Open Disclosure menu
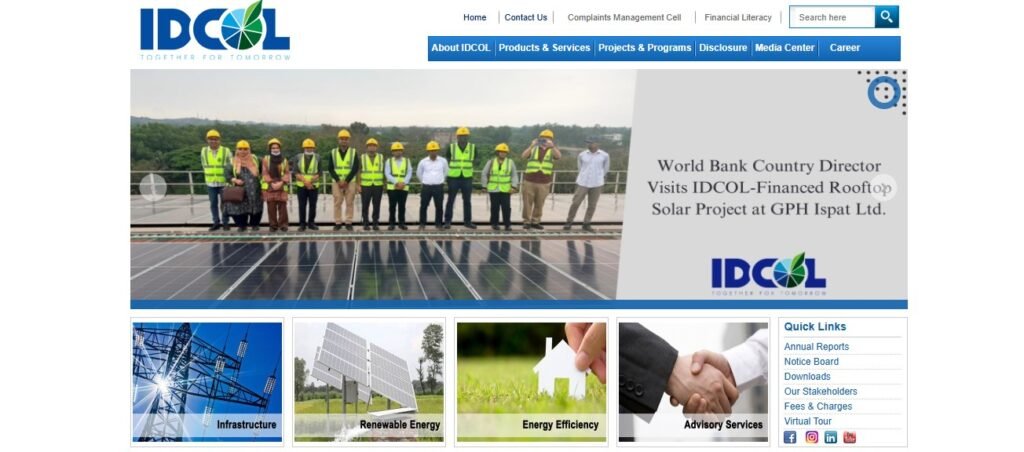 (723, 48)
